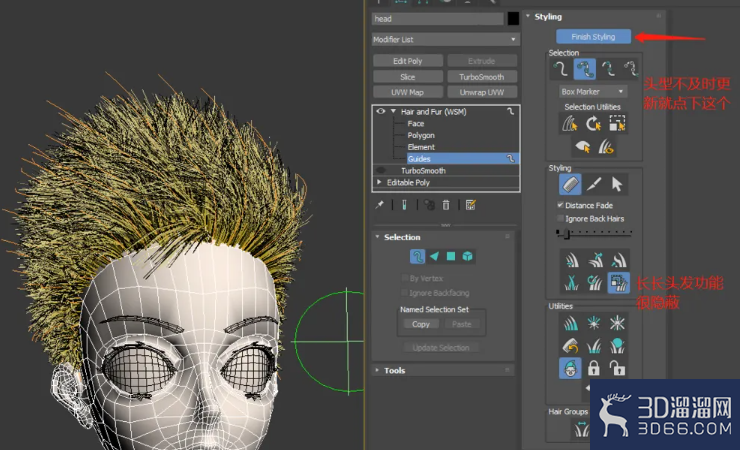Select the Guides sub-object level
740x450 pixels.
(462, 158)
